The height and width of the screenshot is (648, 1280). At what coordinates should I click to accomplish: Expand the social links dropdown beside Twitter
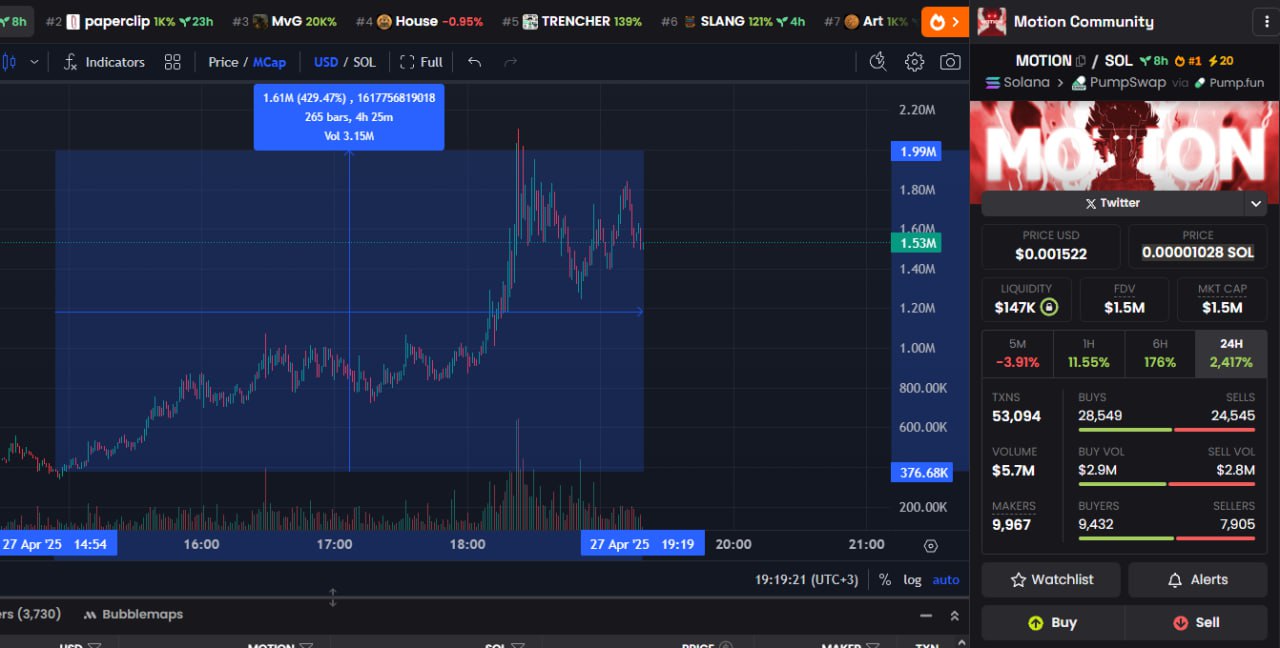(x=1256, y=204)
